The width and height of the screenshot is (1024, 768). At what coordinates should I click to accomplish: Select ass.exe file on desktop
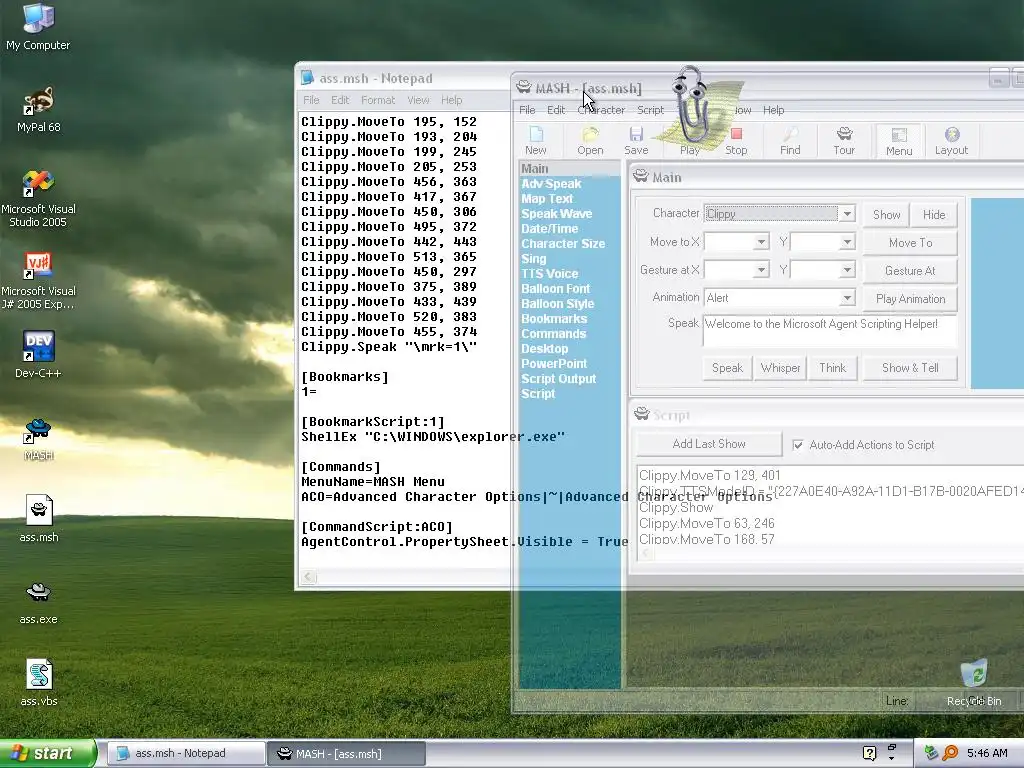click(x=39, y=601)
